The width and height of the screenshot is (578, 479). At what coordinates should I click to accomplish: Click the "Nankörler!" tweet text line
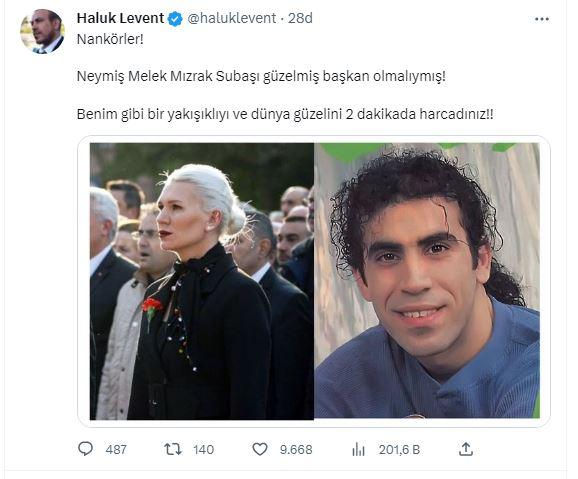110,39
